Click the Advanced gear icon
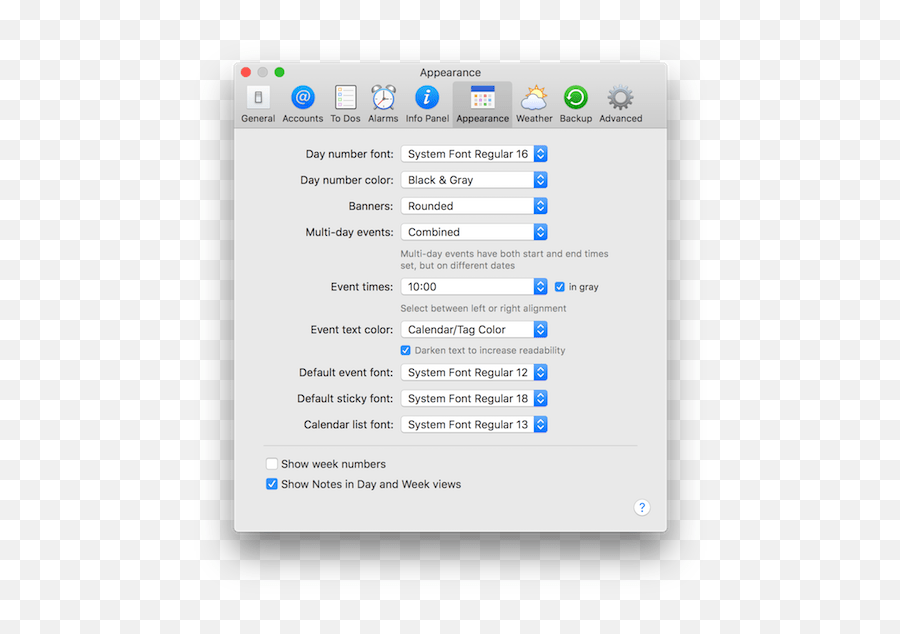Screen dimensions: 900x634 click(x=620, y=103)
